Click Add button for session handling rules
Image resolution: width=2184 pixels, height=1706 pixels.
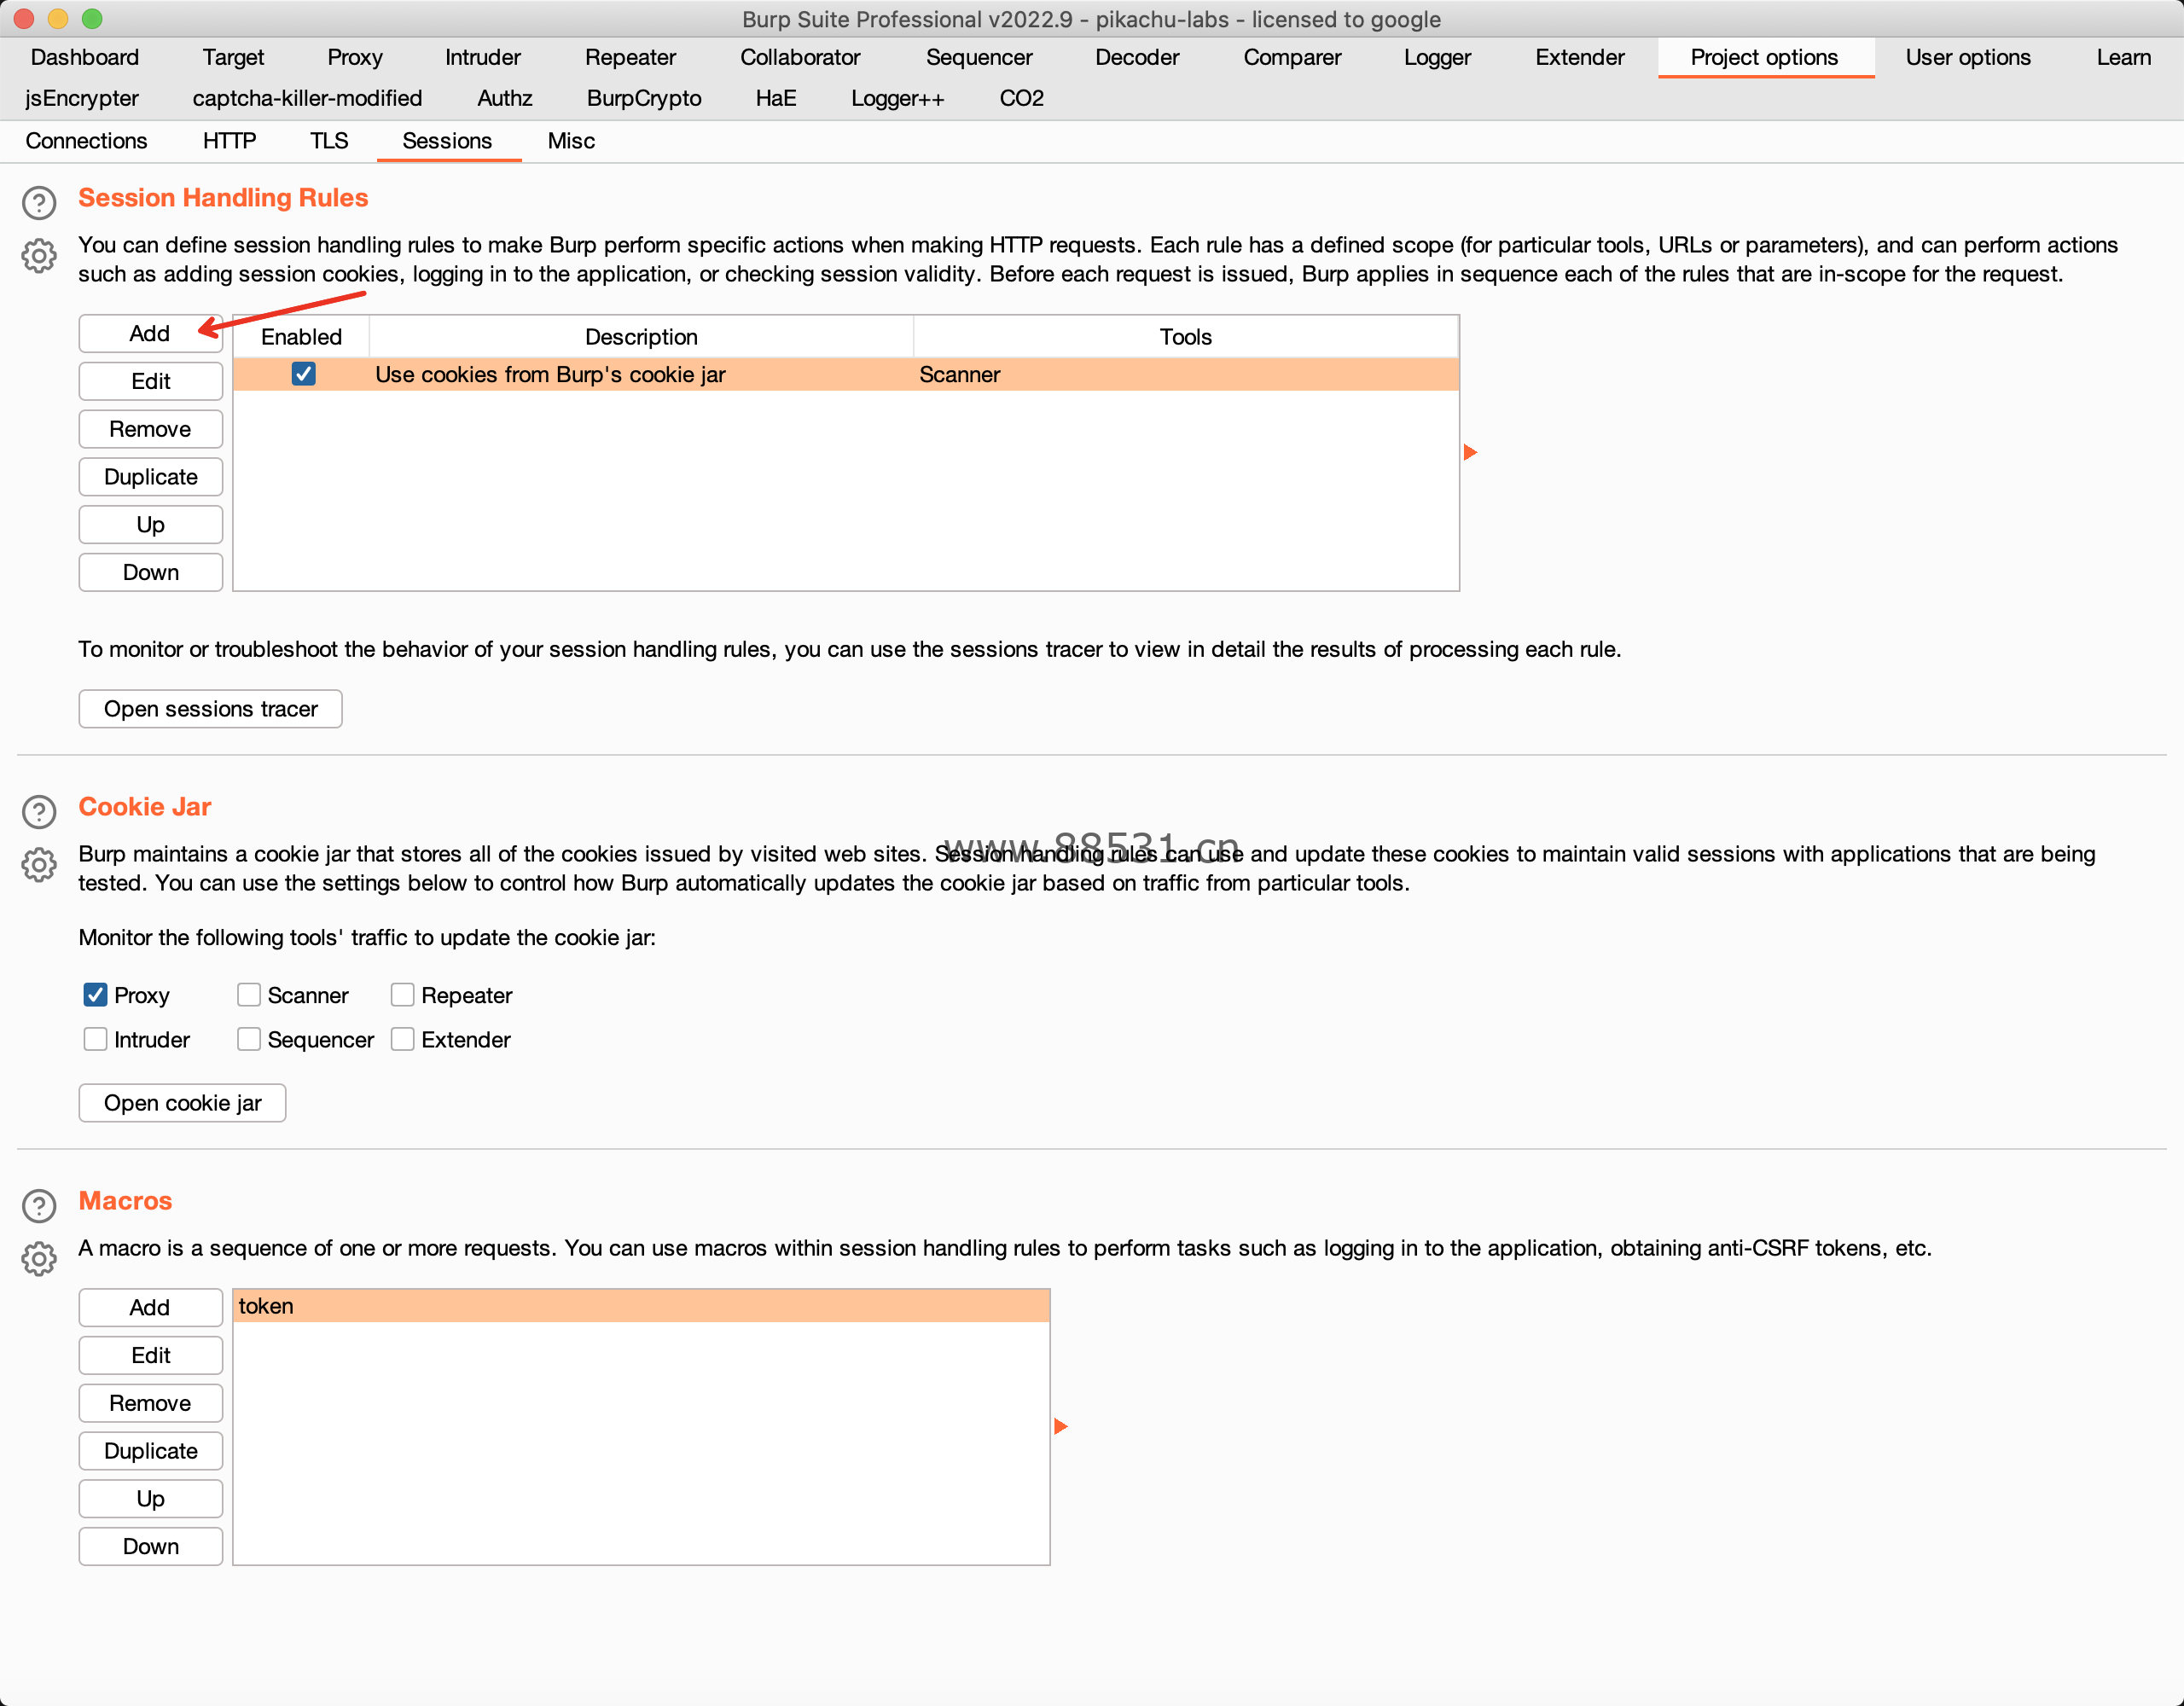[150, 334]
